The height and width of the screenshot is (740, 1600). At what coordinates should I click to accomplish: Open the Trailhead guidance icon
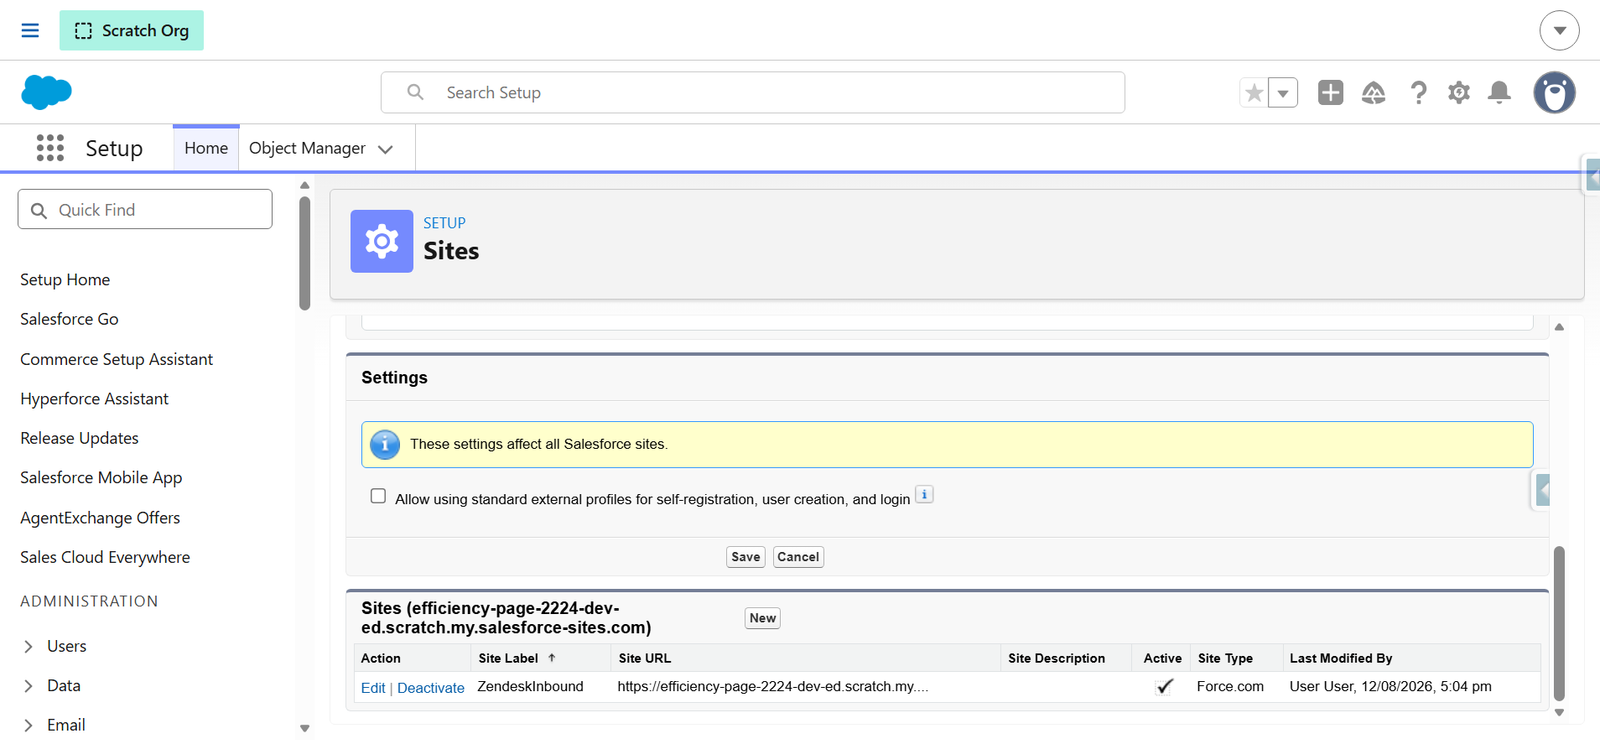click(x=1373, y=93)
